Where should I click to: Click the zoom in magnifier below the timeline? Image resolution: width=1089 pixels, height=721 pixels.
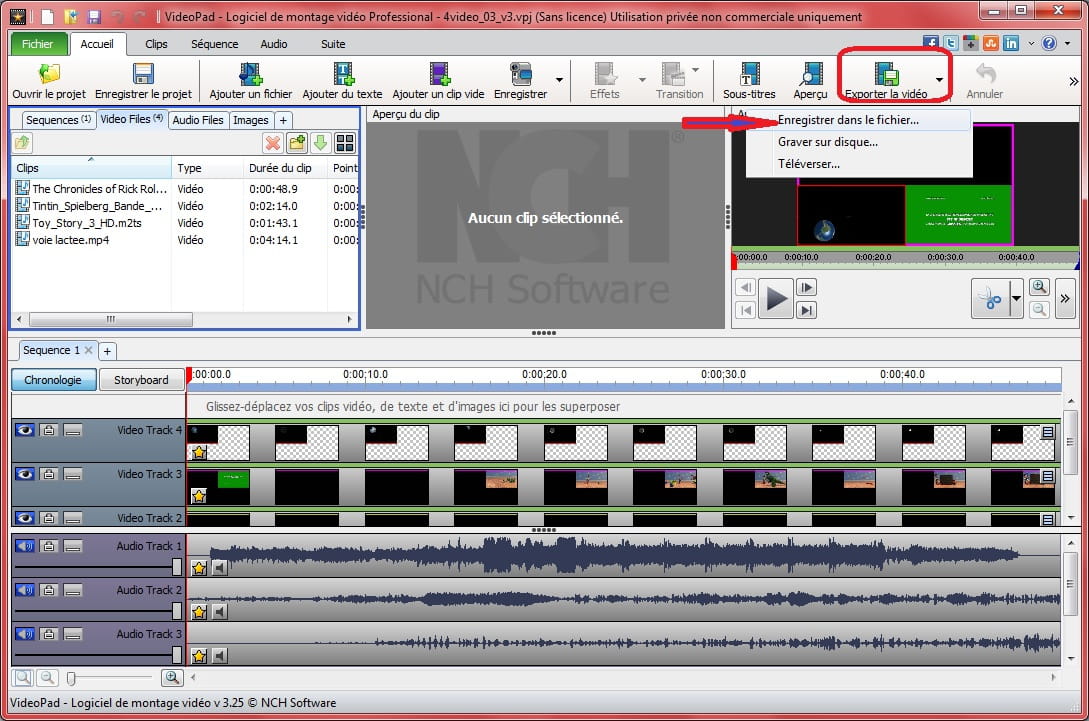(x=172, y=677)
